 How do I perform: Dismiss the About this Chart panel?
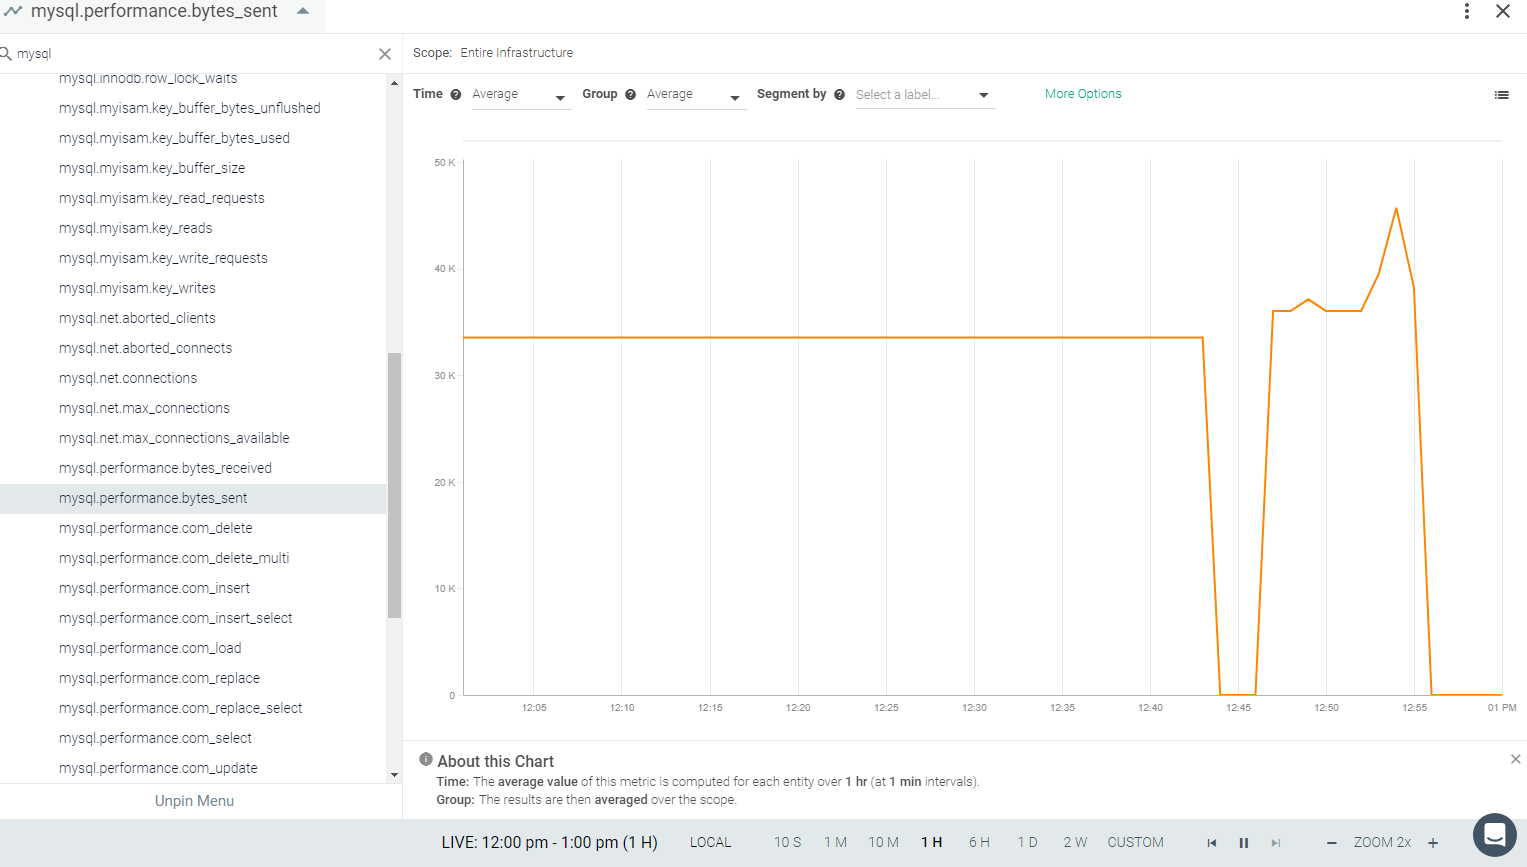1515,760
